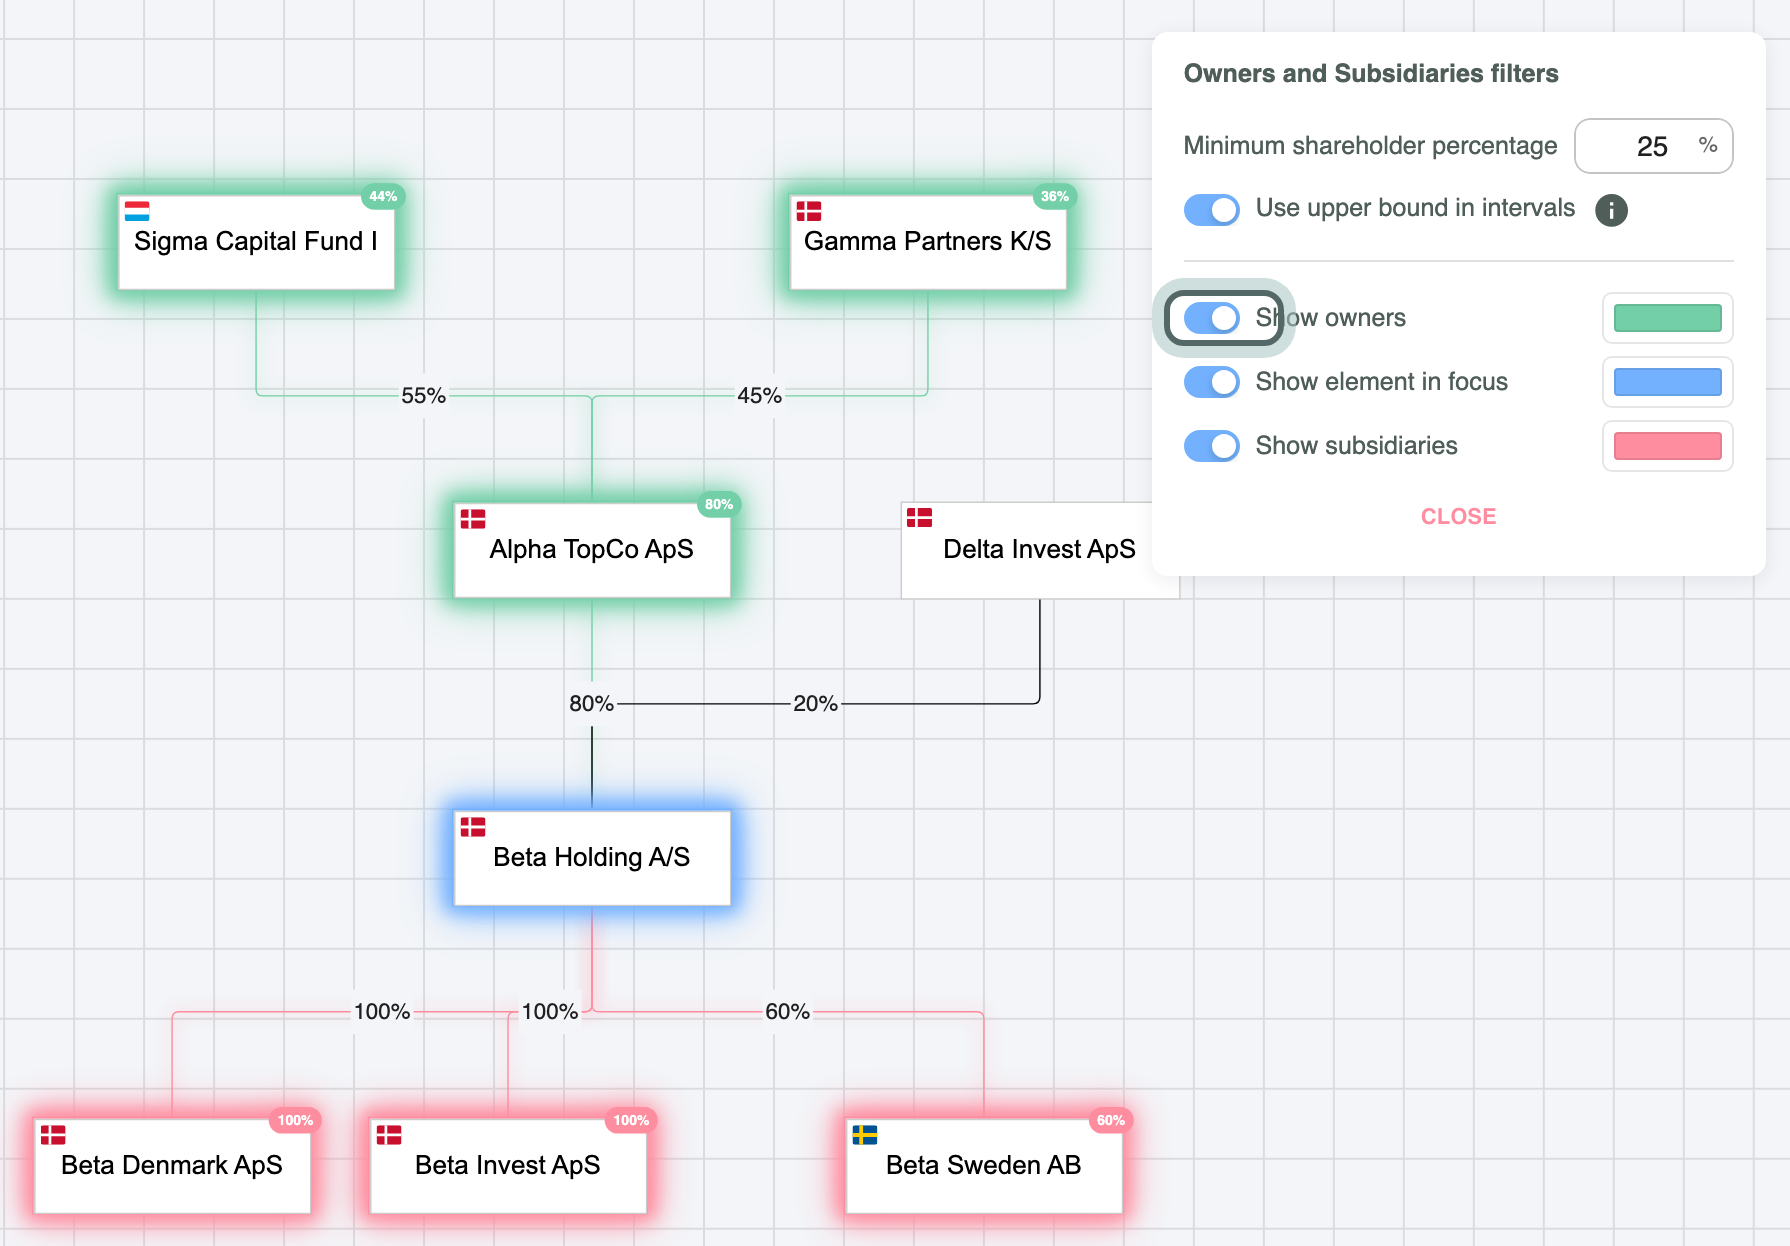Select the Beta Holding A/S focus node

click(592, 858)
